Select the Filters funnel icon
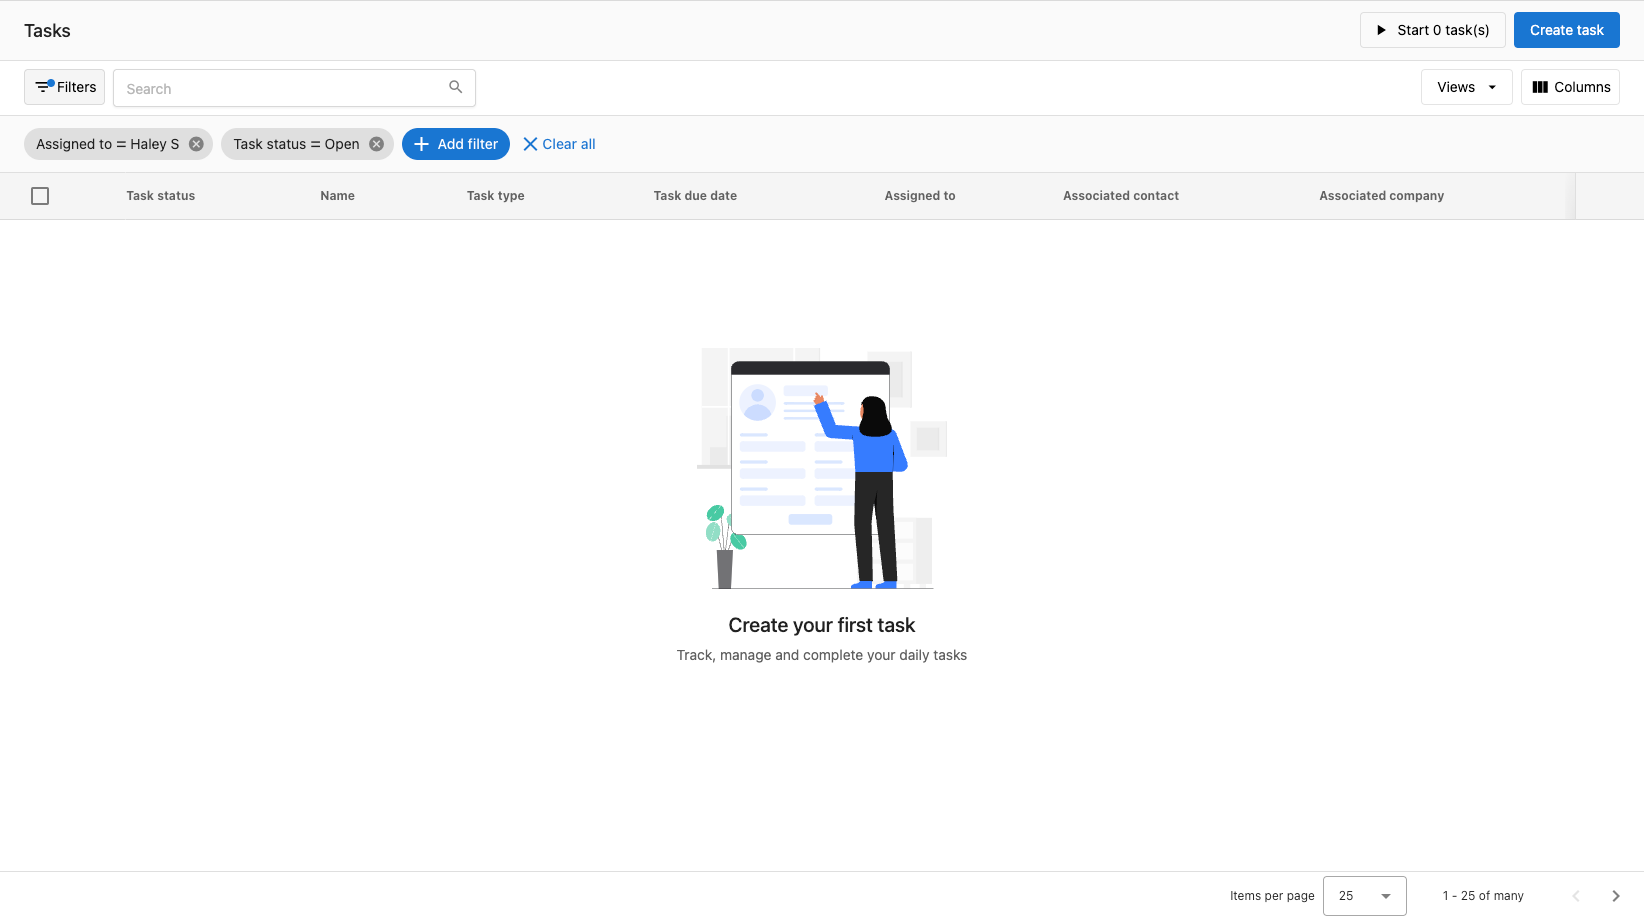The image size is (1644, 920). 45,85
